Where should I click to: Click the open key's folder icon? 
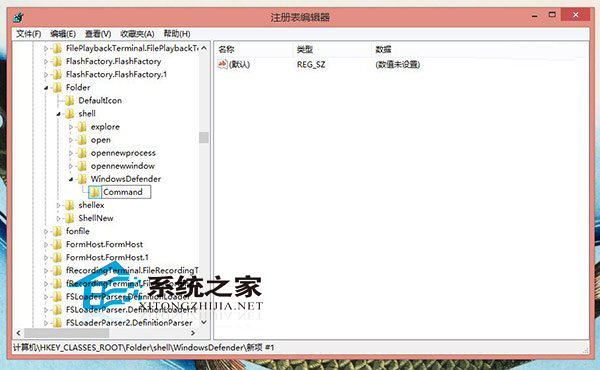pos(82,140)
